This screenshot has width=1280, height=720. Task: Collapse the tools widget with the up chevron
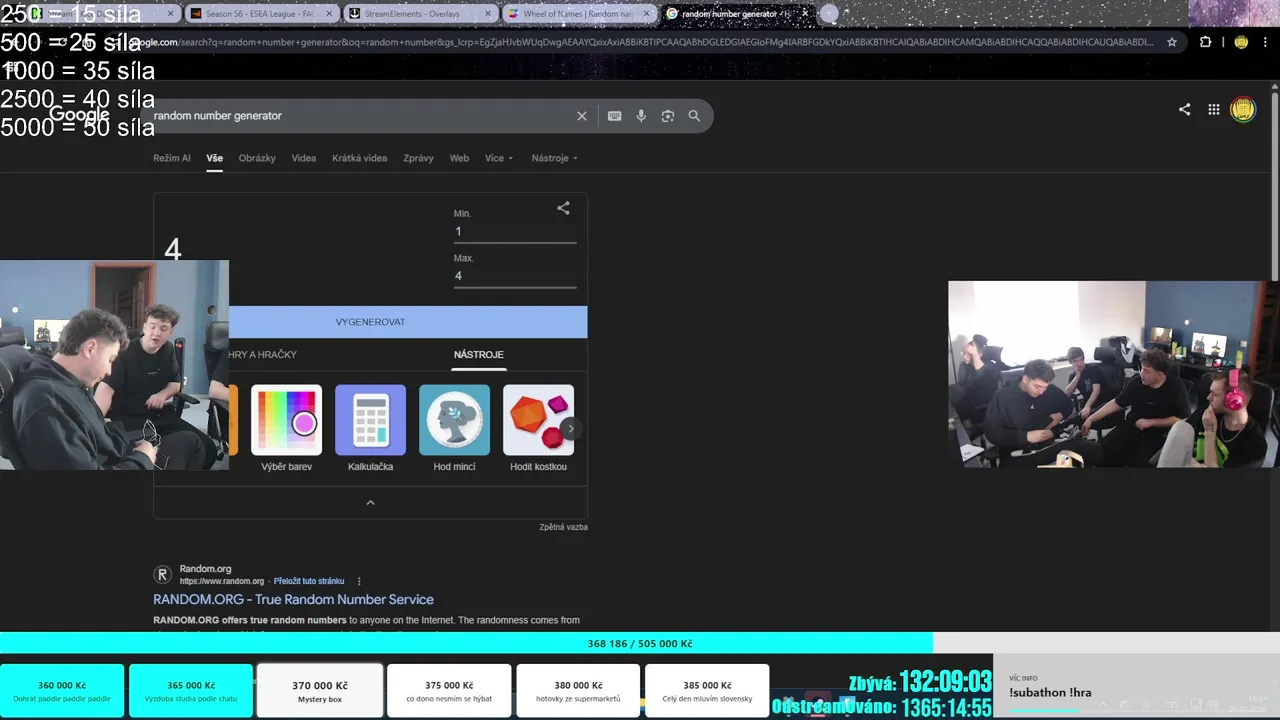point(370,502)
